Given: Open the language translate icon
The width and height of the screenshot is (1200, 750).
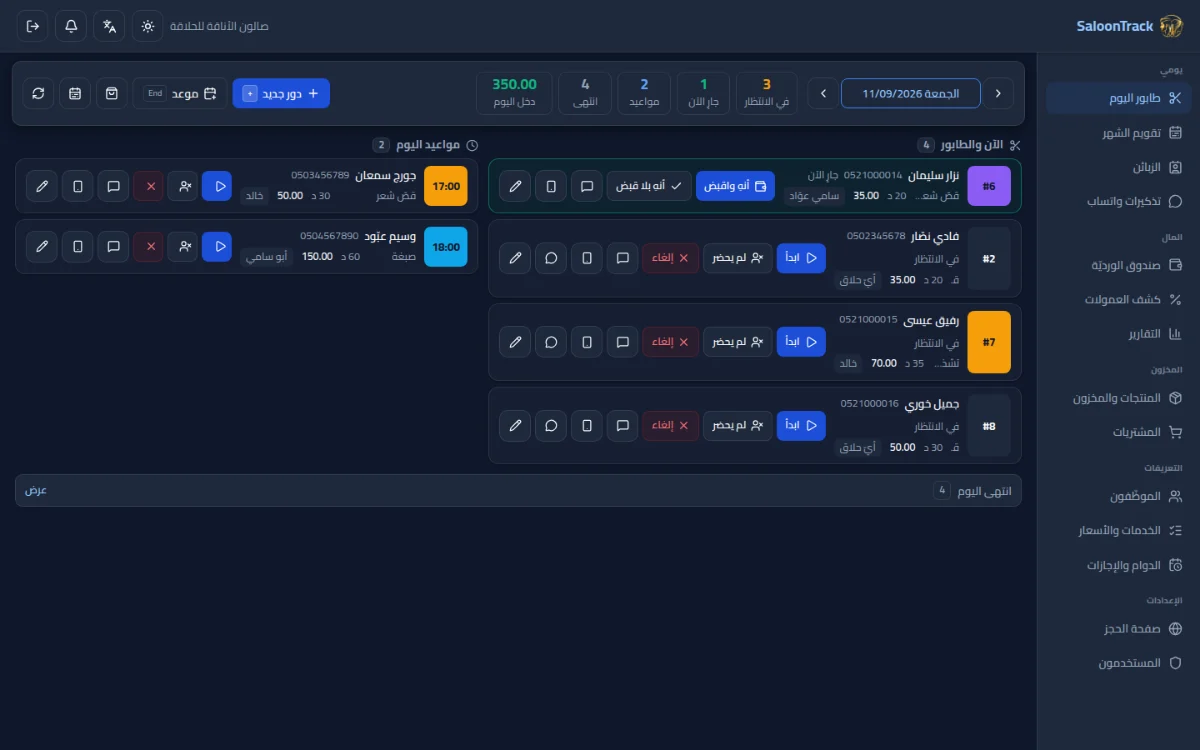Looking at the screenshot, I should pyautogui.click(x=109, y=26).
